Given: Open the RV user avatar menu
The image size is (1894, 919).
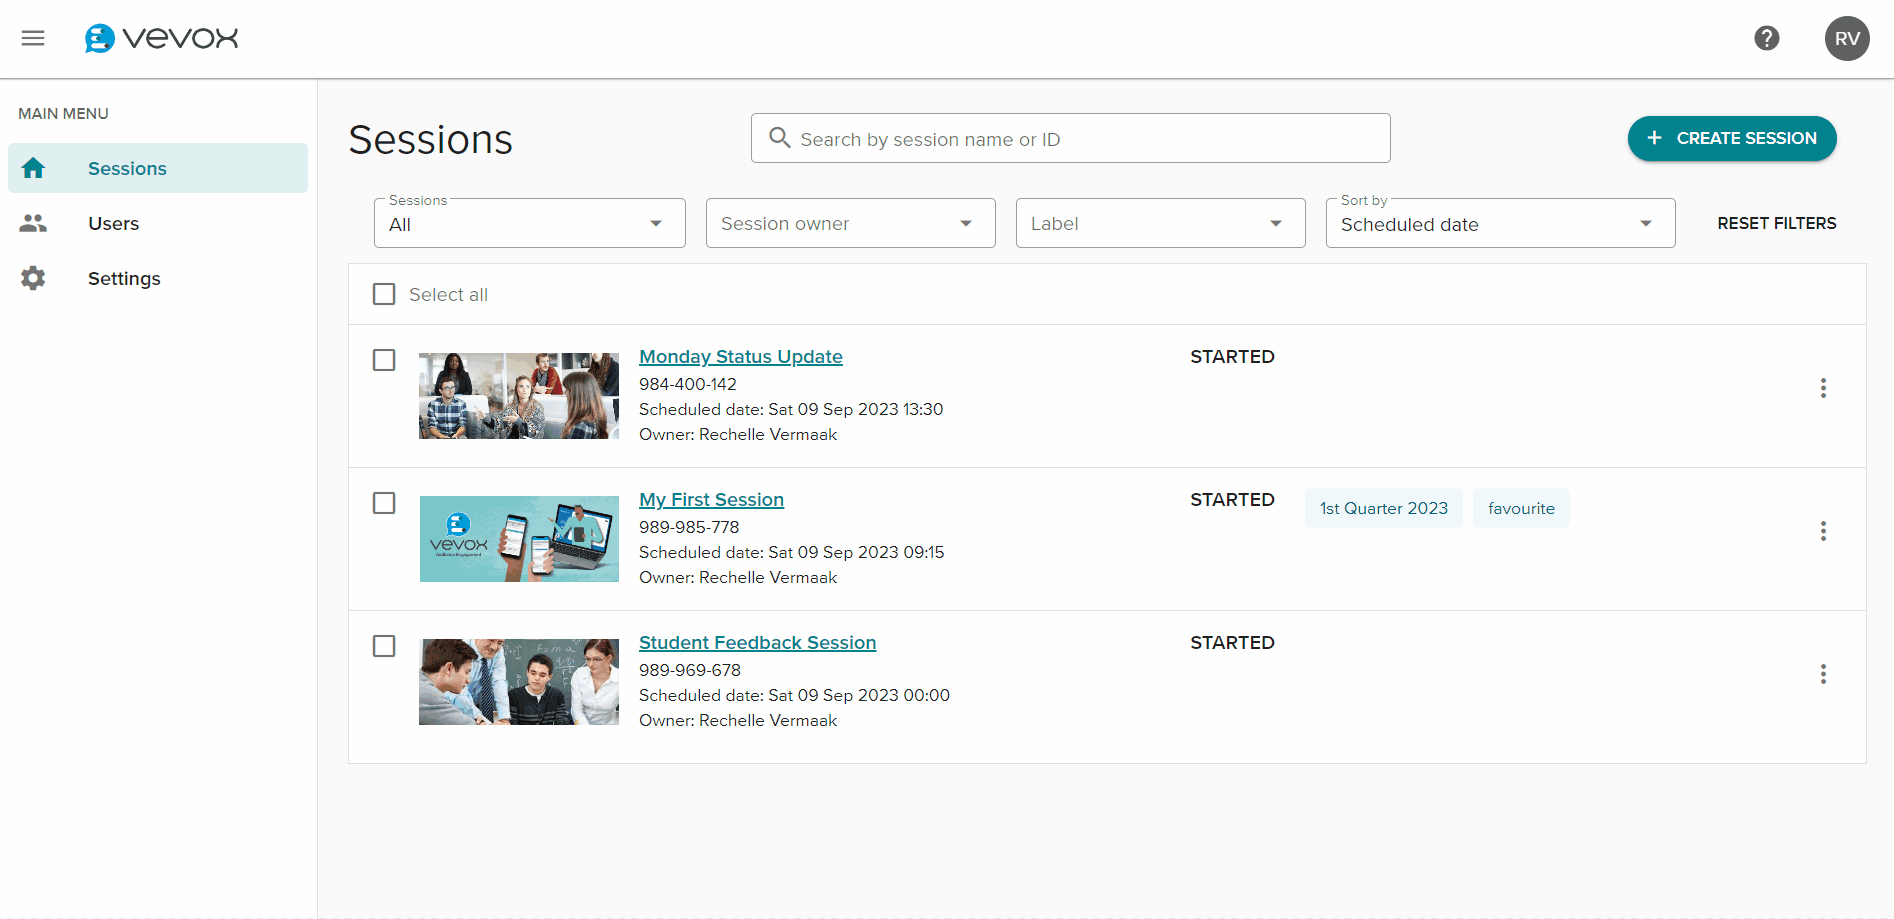Looking at the screenshot, I should (1847, 38).
